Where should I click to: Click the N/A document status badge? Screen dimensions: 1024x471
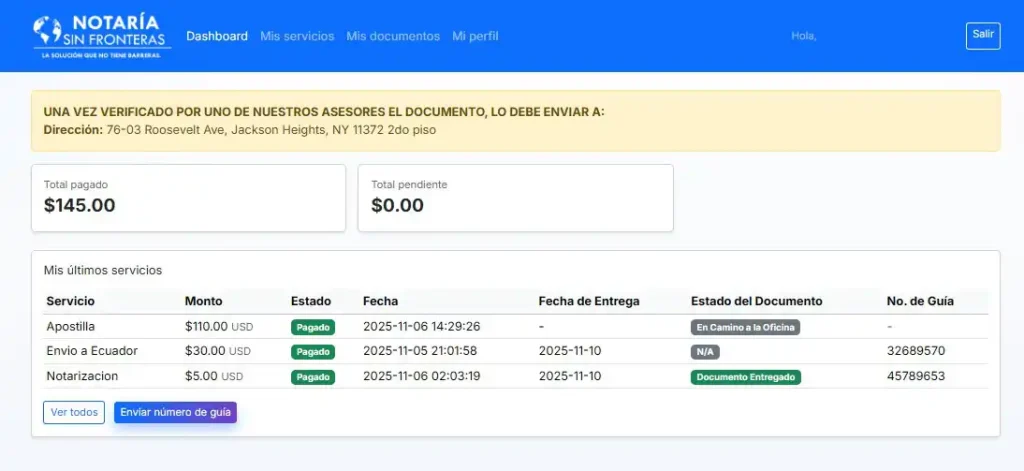705,352
